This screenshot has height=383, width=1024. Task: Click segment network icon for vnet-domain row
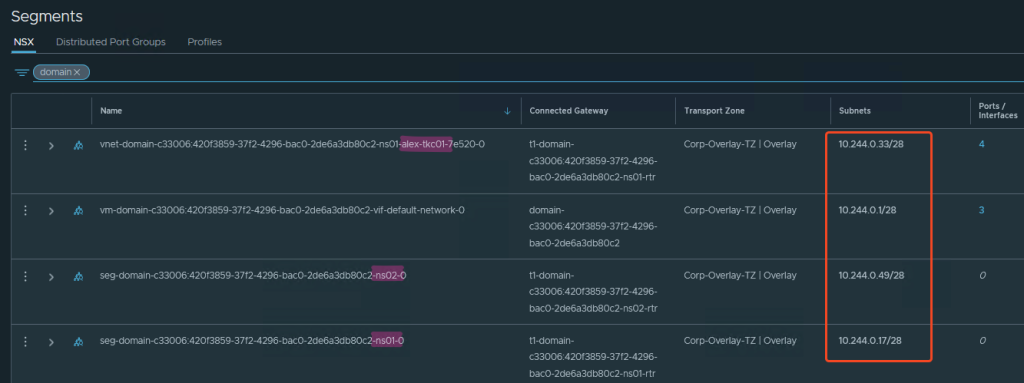click(x=78, y=145)
